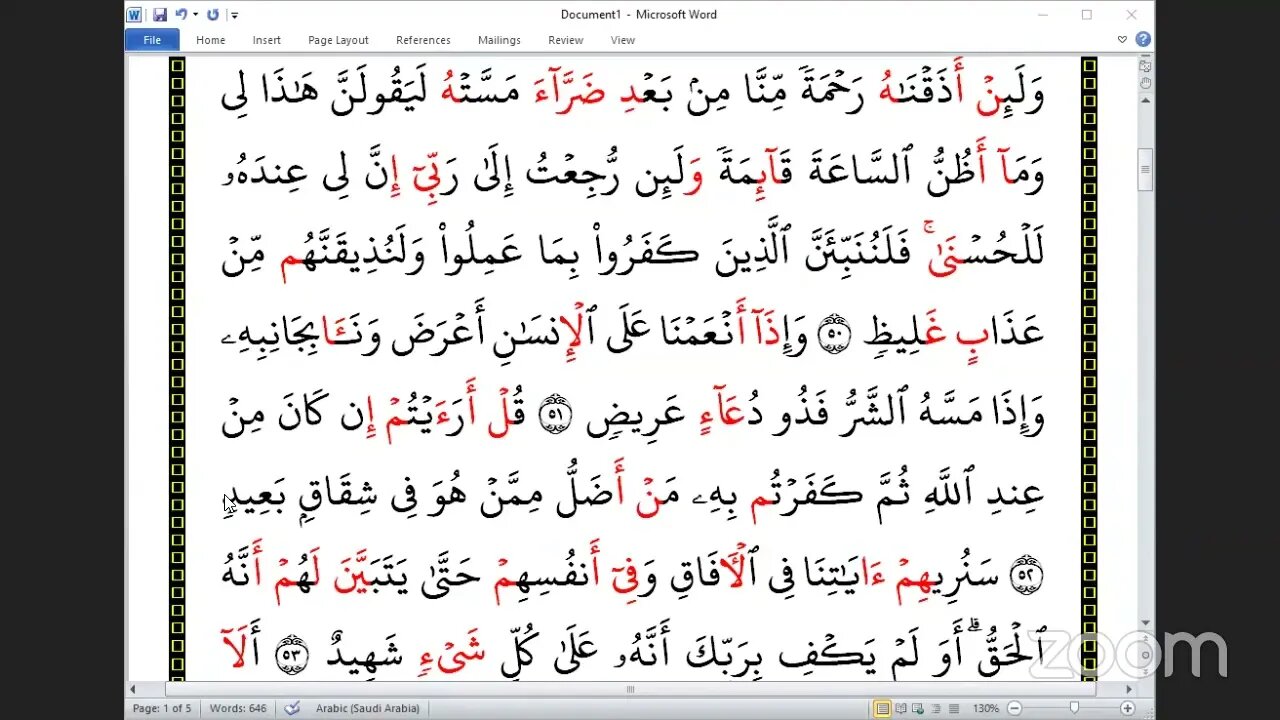Click the vertical scrollbar up arrow

[x=1146, y=100]
